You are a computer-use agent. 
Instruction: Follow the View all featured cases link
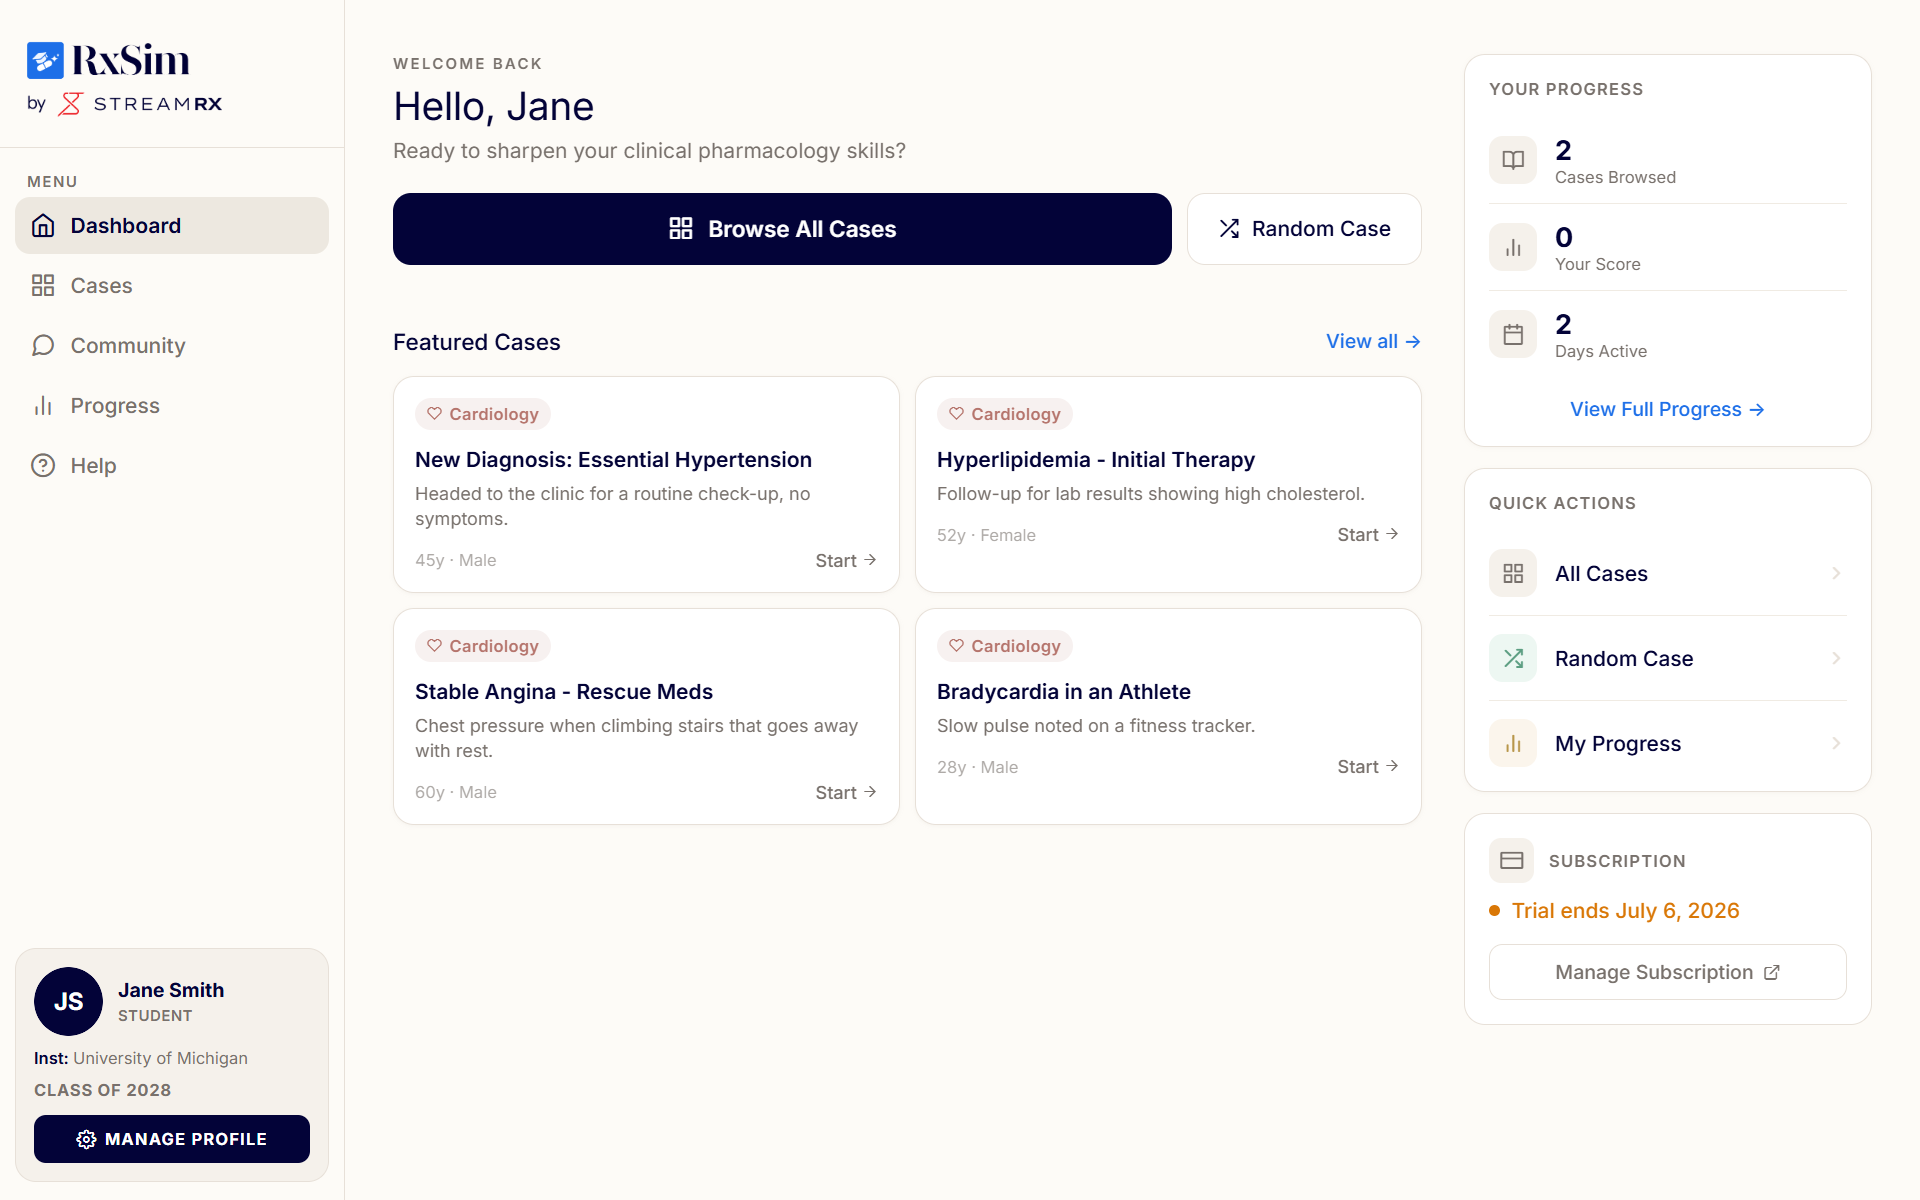(x=1373, y=342)
